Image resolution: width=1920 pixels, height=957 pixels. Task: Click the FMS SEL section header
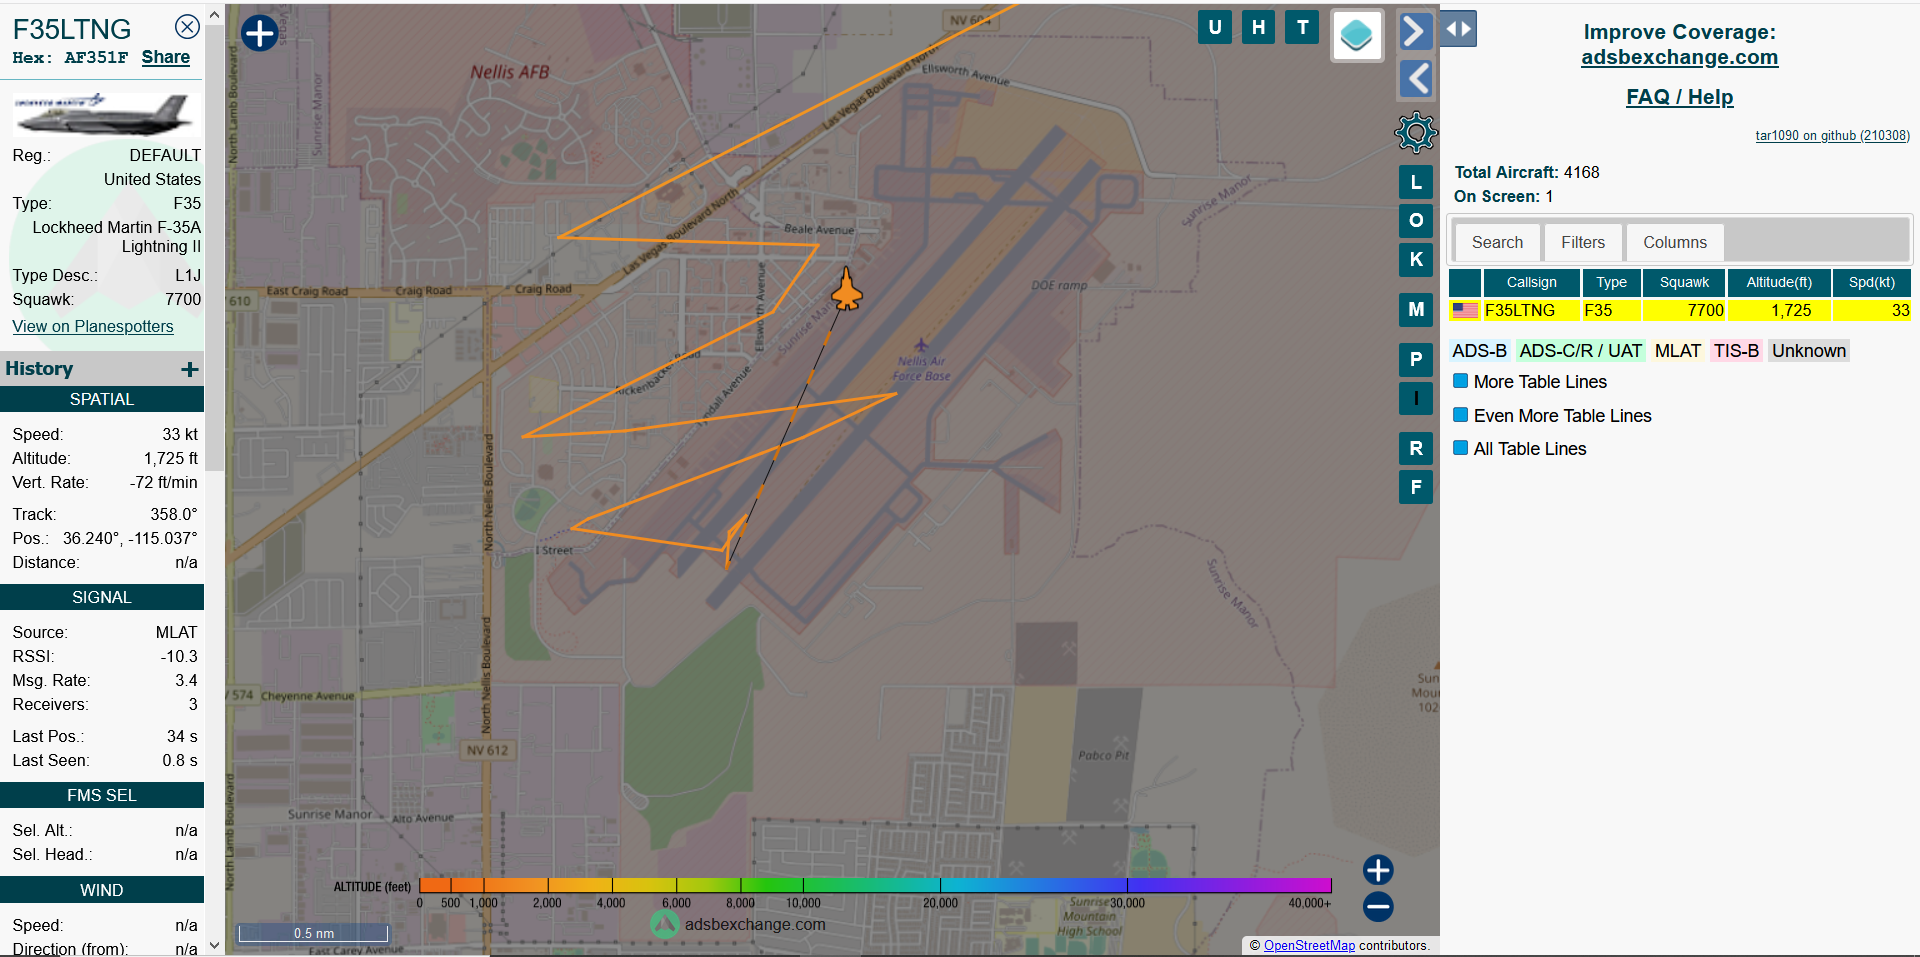pos(102,795)
